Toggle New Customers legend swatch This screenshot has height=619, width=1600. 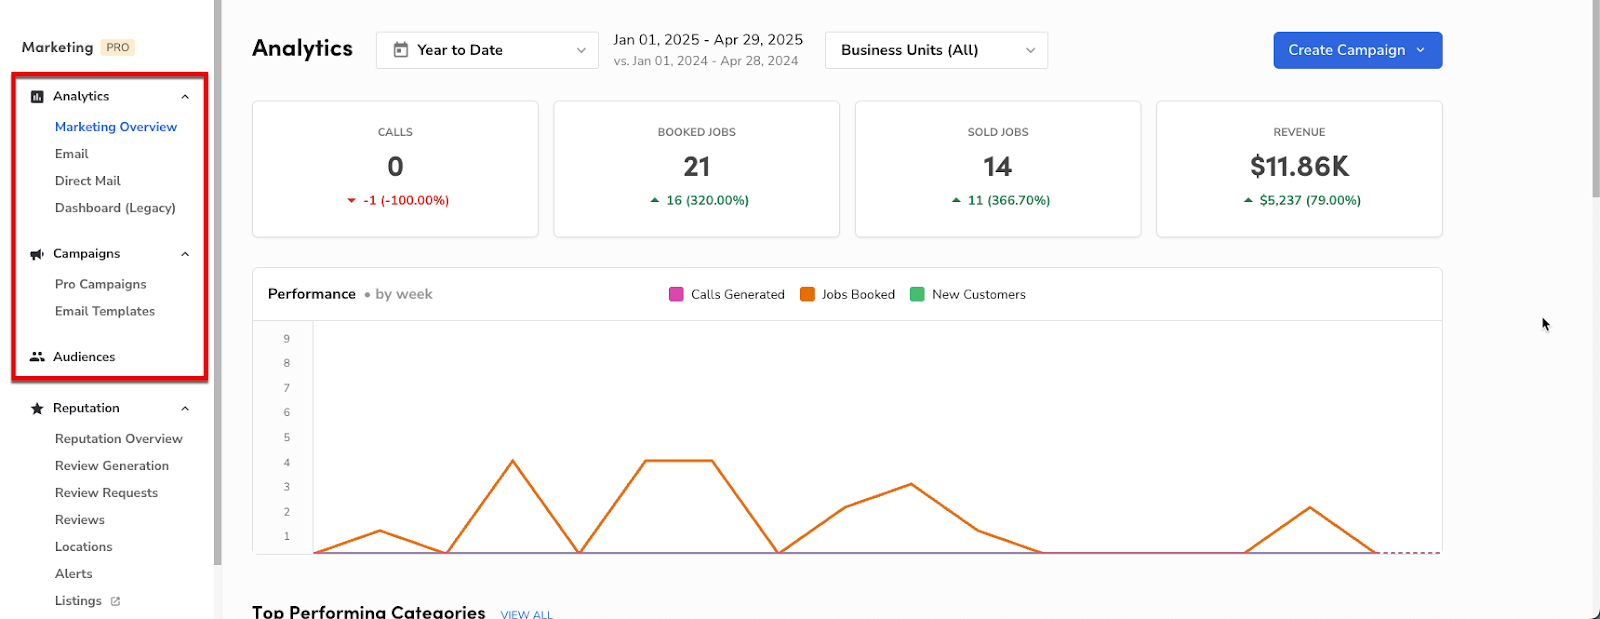tap(917, 294)
